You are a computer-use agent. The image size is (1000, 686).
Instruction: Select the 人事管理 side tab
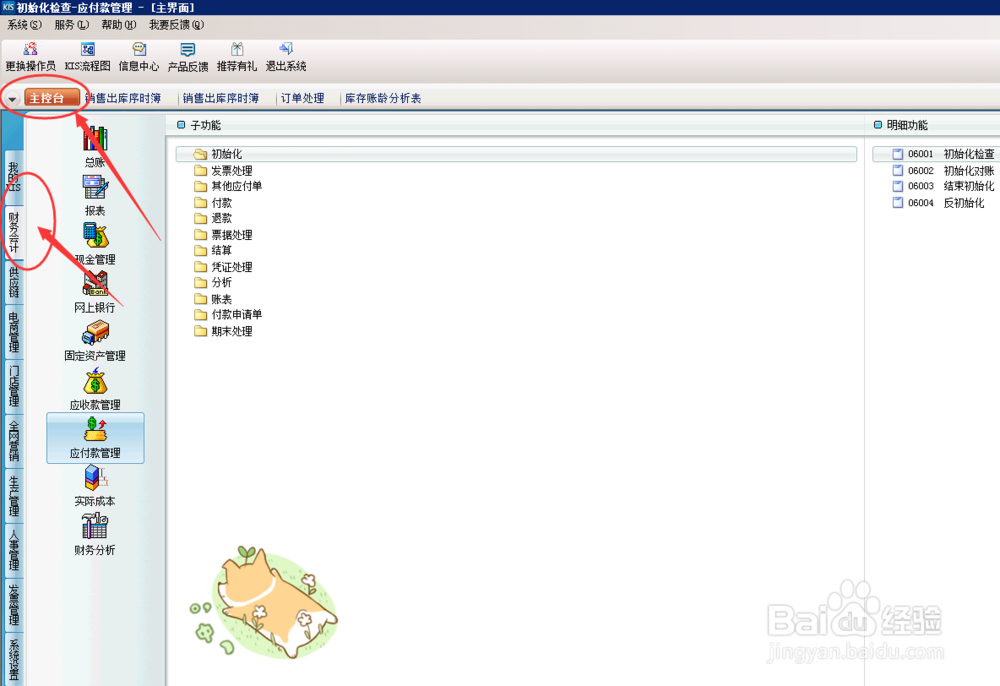[13, 550]
